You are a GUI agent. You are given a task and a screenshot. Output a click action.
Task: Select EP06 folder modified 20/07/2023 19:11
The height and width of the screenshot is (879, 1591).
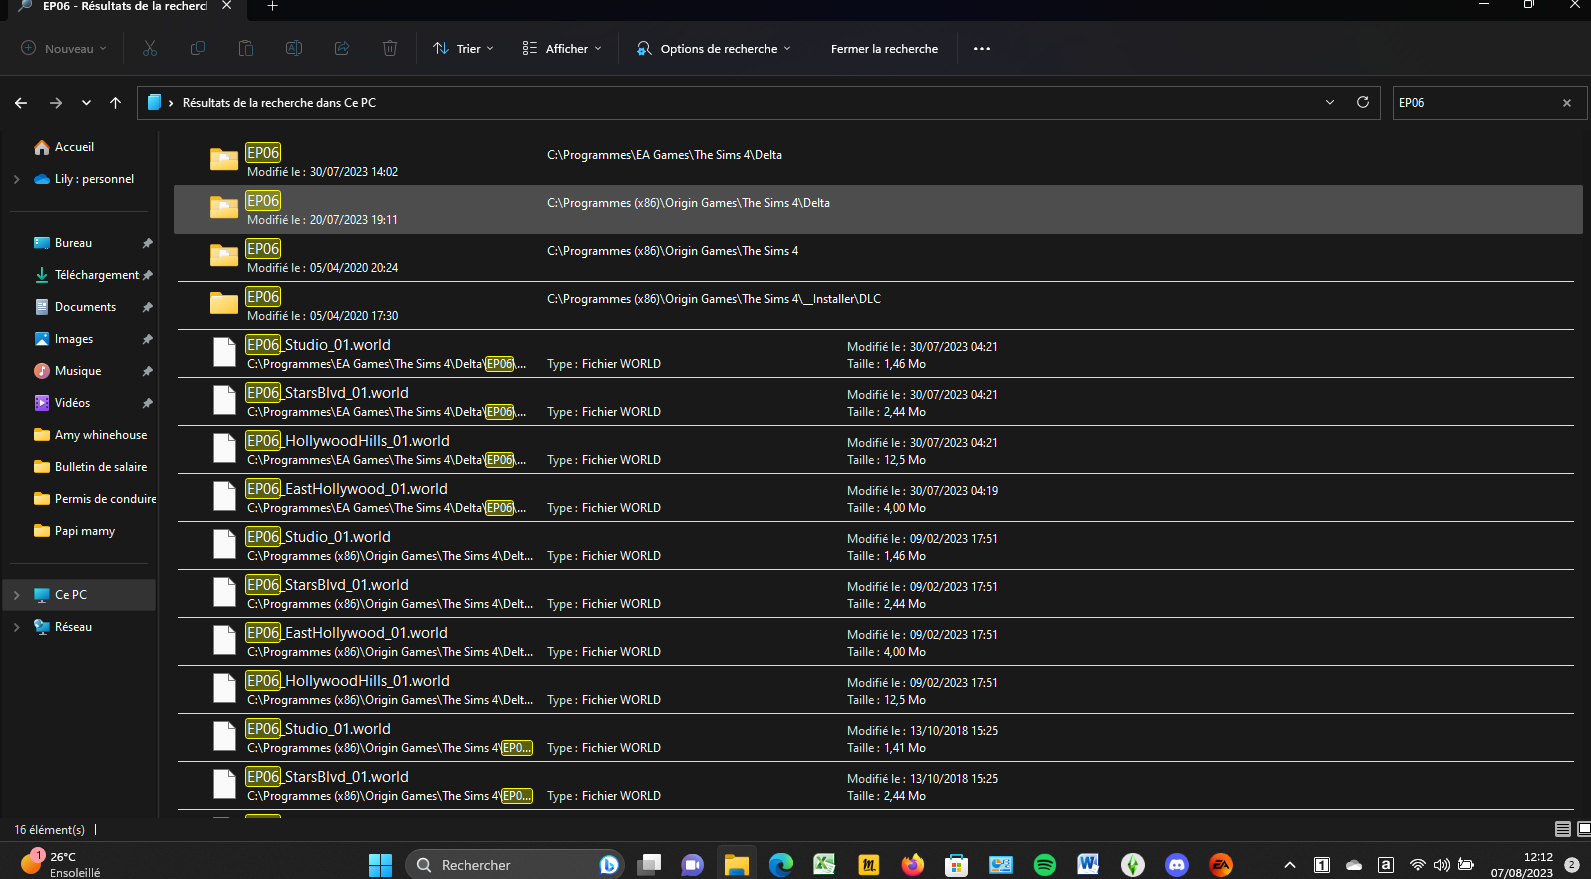click(878, 209)
